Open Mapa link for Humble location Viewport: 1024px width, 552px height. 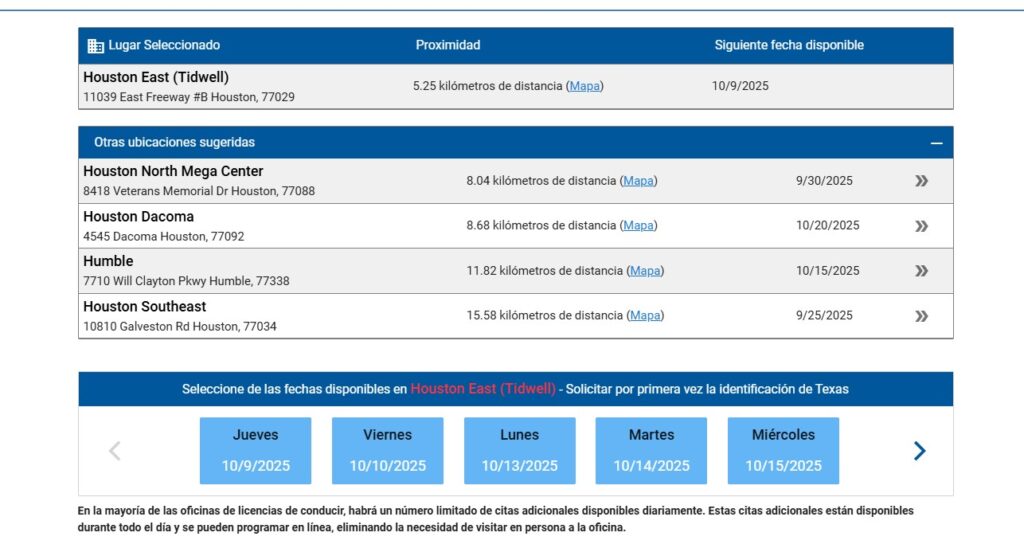645,271
